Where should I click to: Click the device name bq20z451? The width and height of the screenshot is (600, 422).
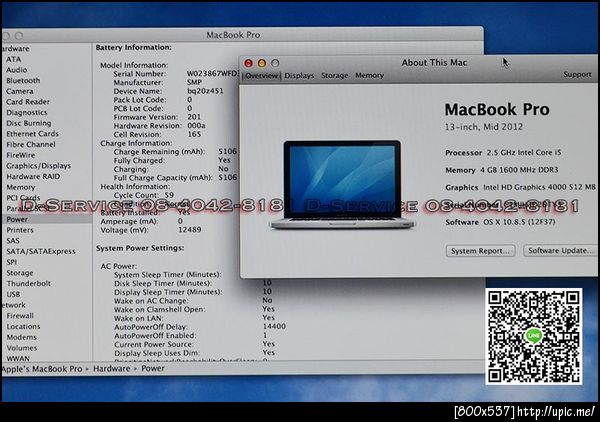[205, 91]
